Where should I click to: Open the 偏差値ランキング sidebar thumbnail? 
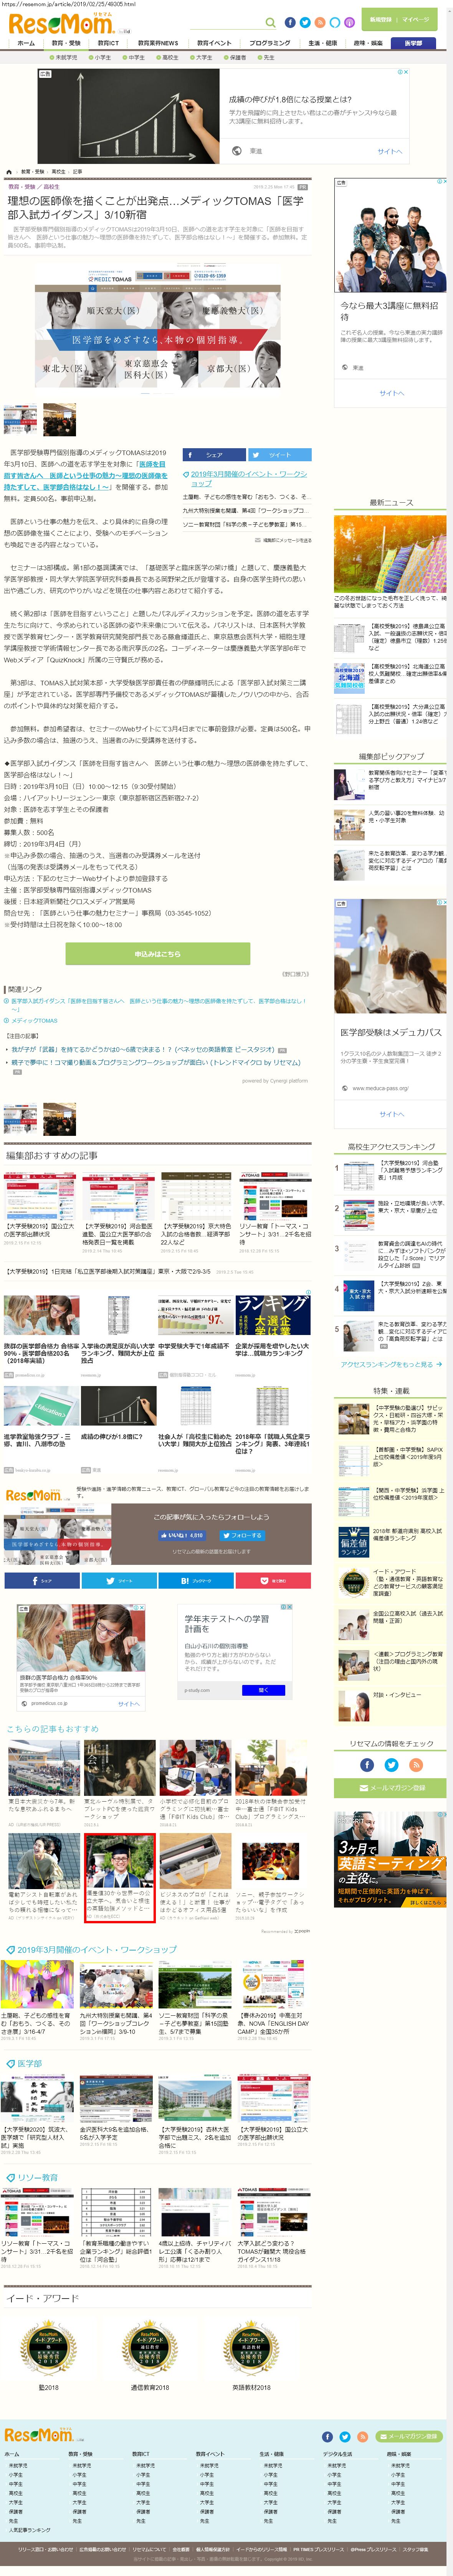pos(353,1541)
